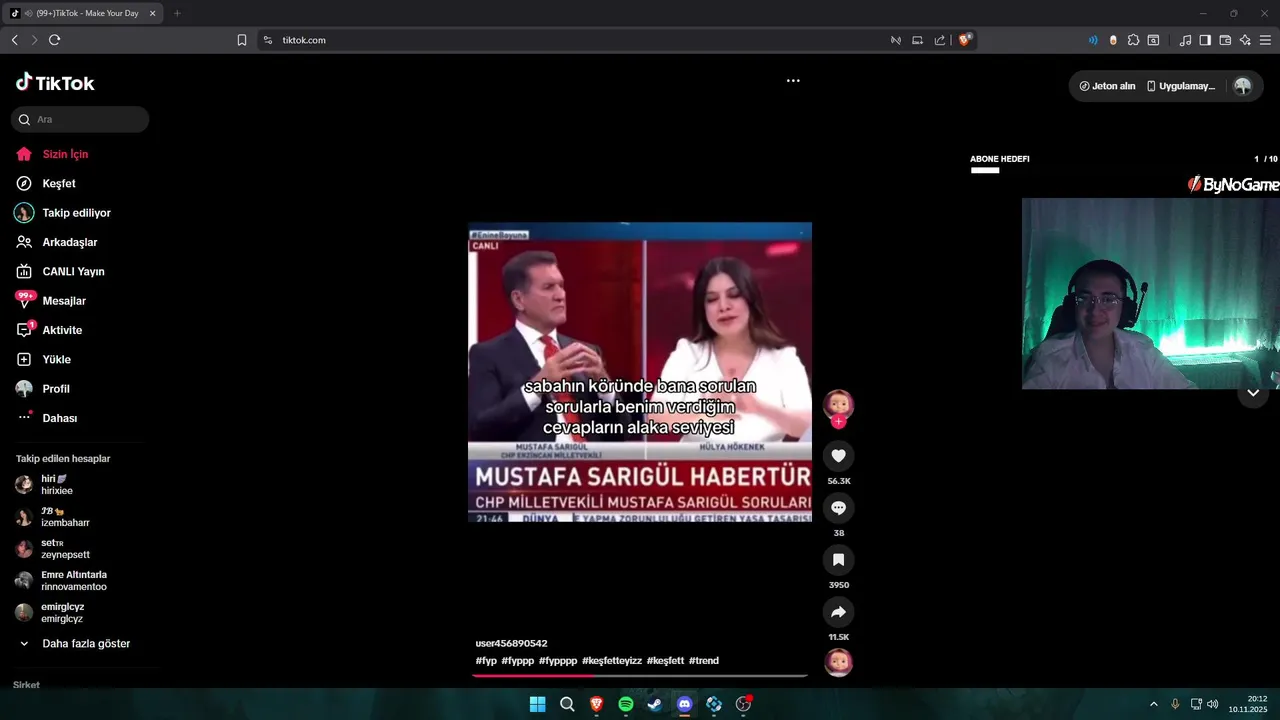Screen dimensions: 1280x720
Task: Click the #keşfett hashtag
Action: (665, 661)
